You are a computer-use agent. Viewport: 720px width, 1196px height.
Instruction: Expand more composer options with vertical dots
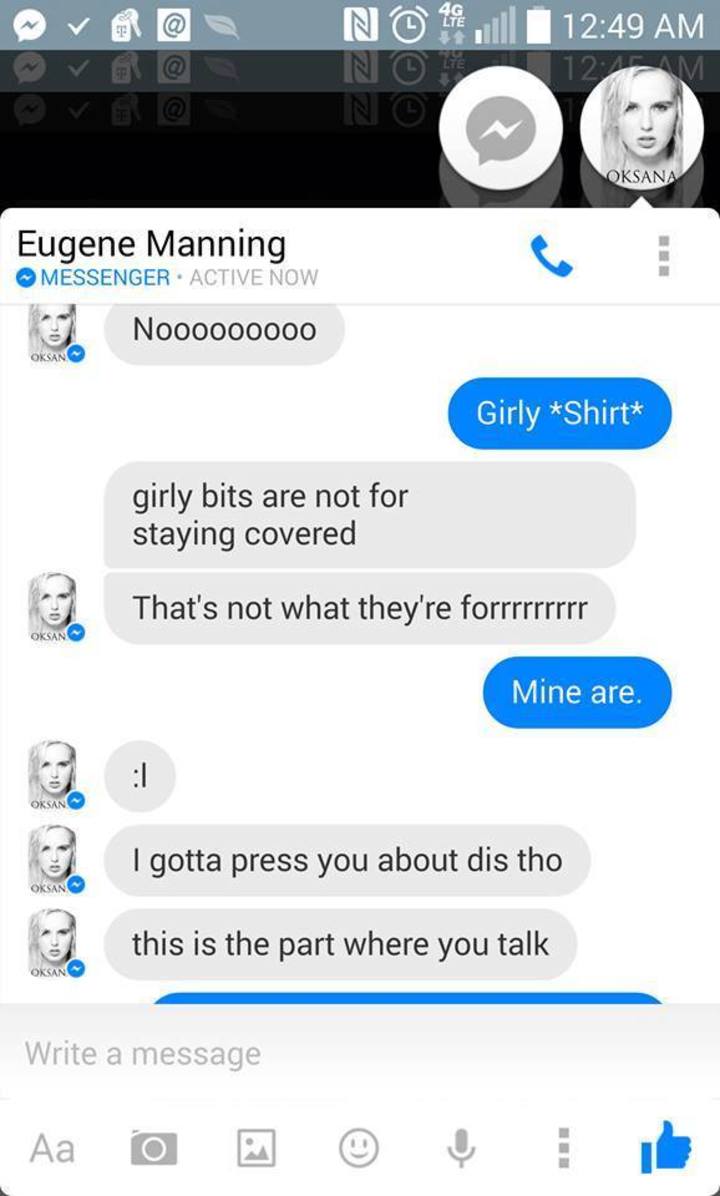pos(564,1148)
